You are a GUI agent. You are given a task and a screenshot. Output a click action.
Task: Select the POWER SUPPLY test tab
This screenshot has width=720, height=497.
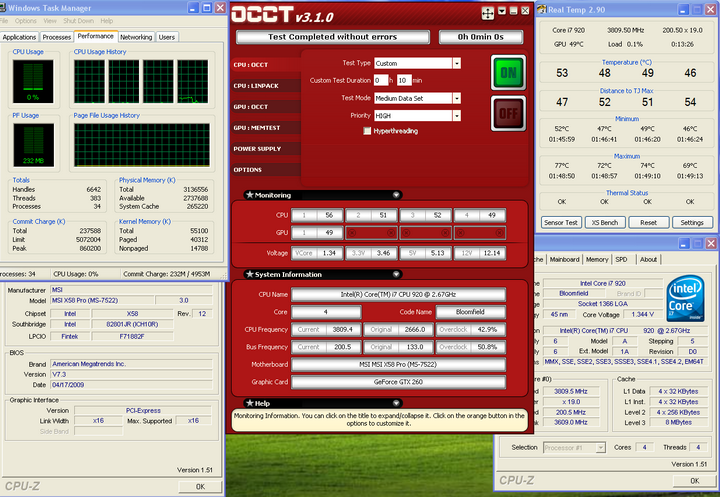(x=266, y=149)
